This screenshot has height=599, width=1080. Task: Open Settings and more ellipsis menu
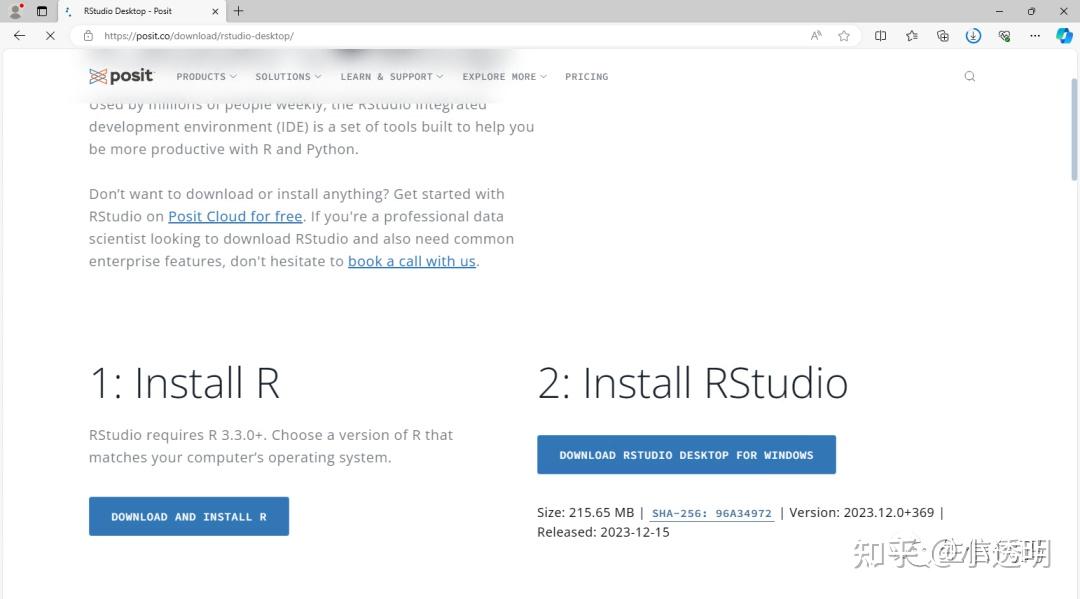coord(1035,36)
